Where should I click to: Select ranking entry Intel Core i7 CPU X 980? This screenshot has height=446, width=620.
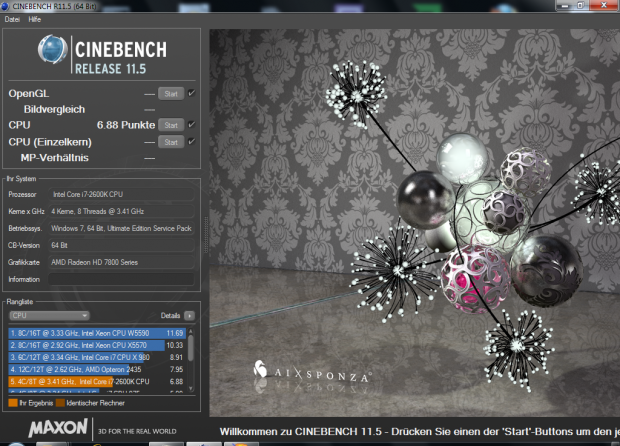pyautogui.click(x=97, y=357)
